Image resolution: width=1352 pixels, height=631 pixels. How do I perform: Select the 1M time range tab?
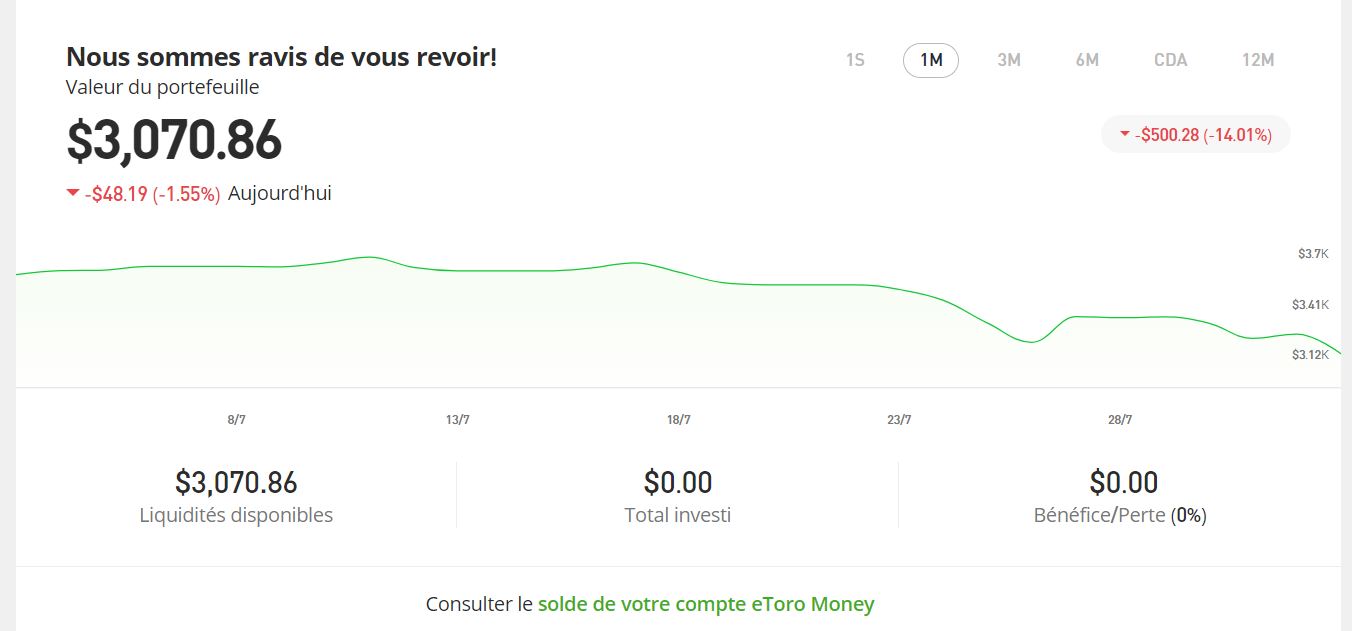pos(931,60)
